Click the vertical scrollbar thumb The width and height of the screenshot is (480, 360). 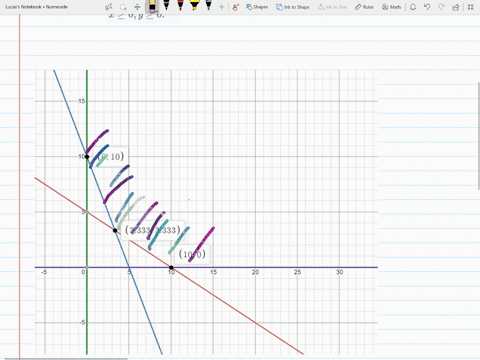click(x=479, y=136)
